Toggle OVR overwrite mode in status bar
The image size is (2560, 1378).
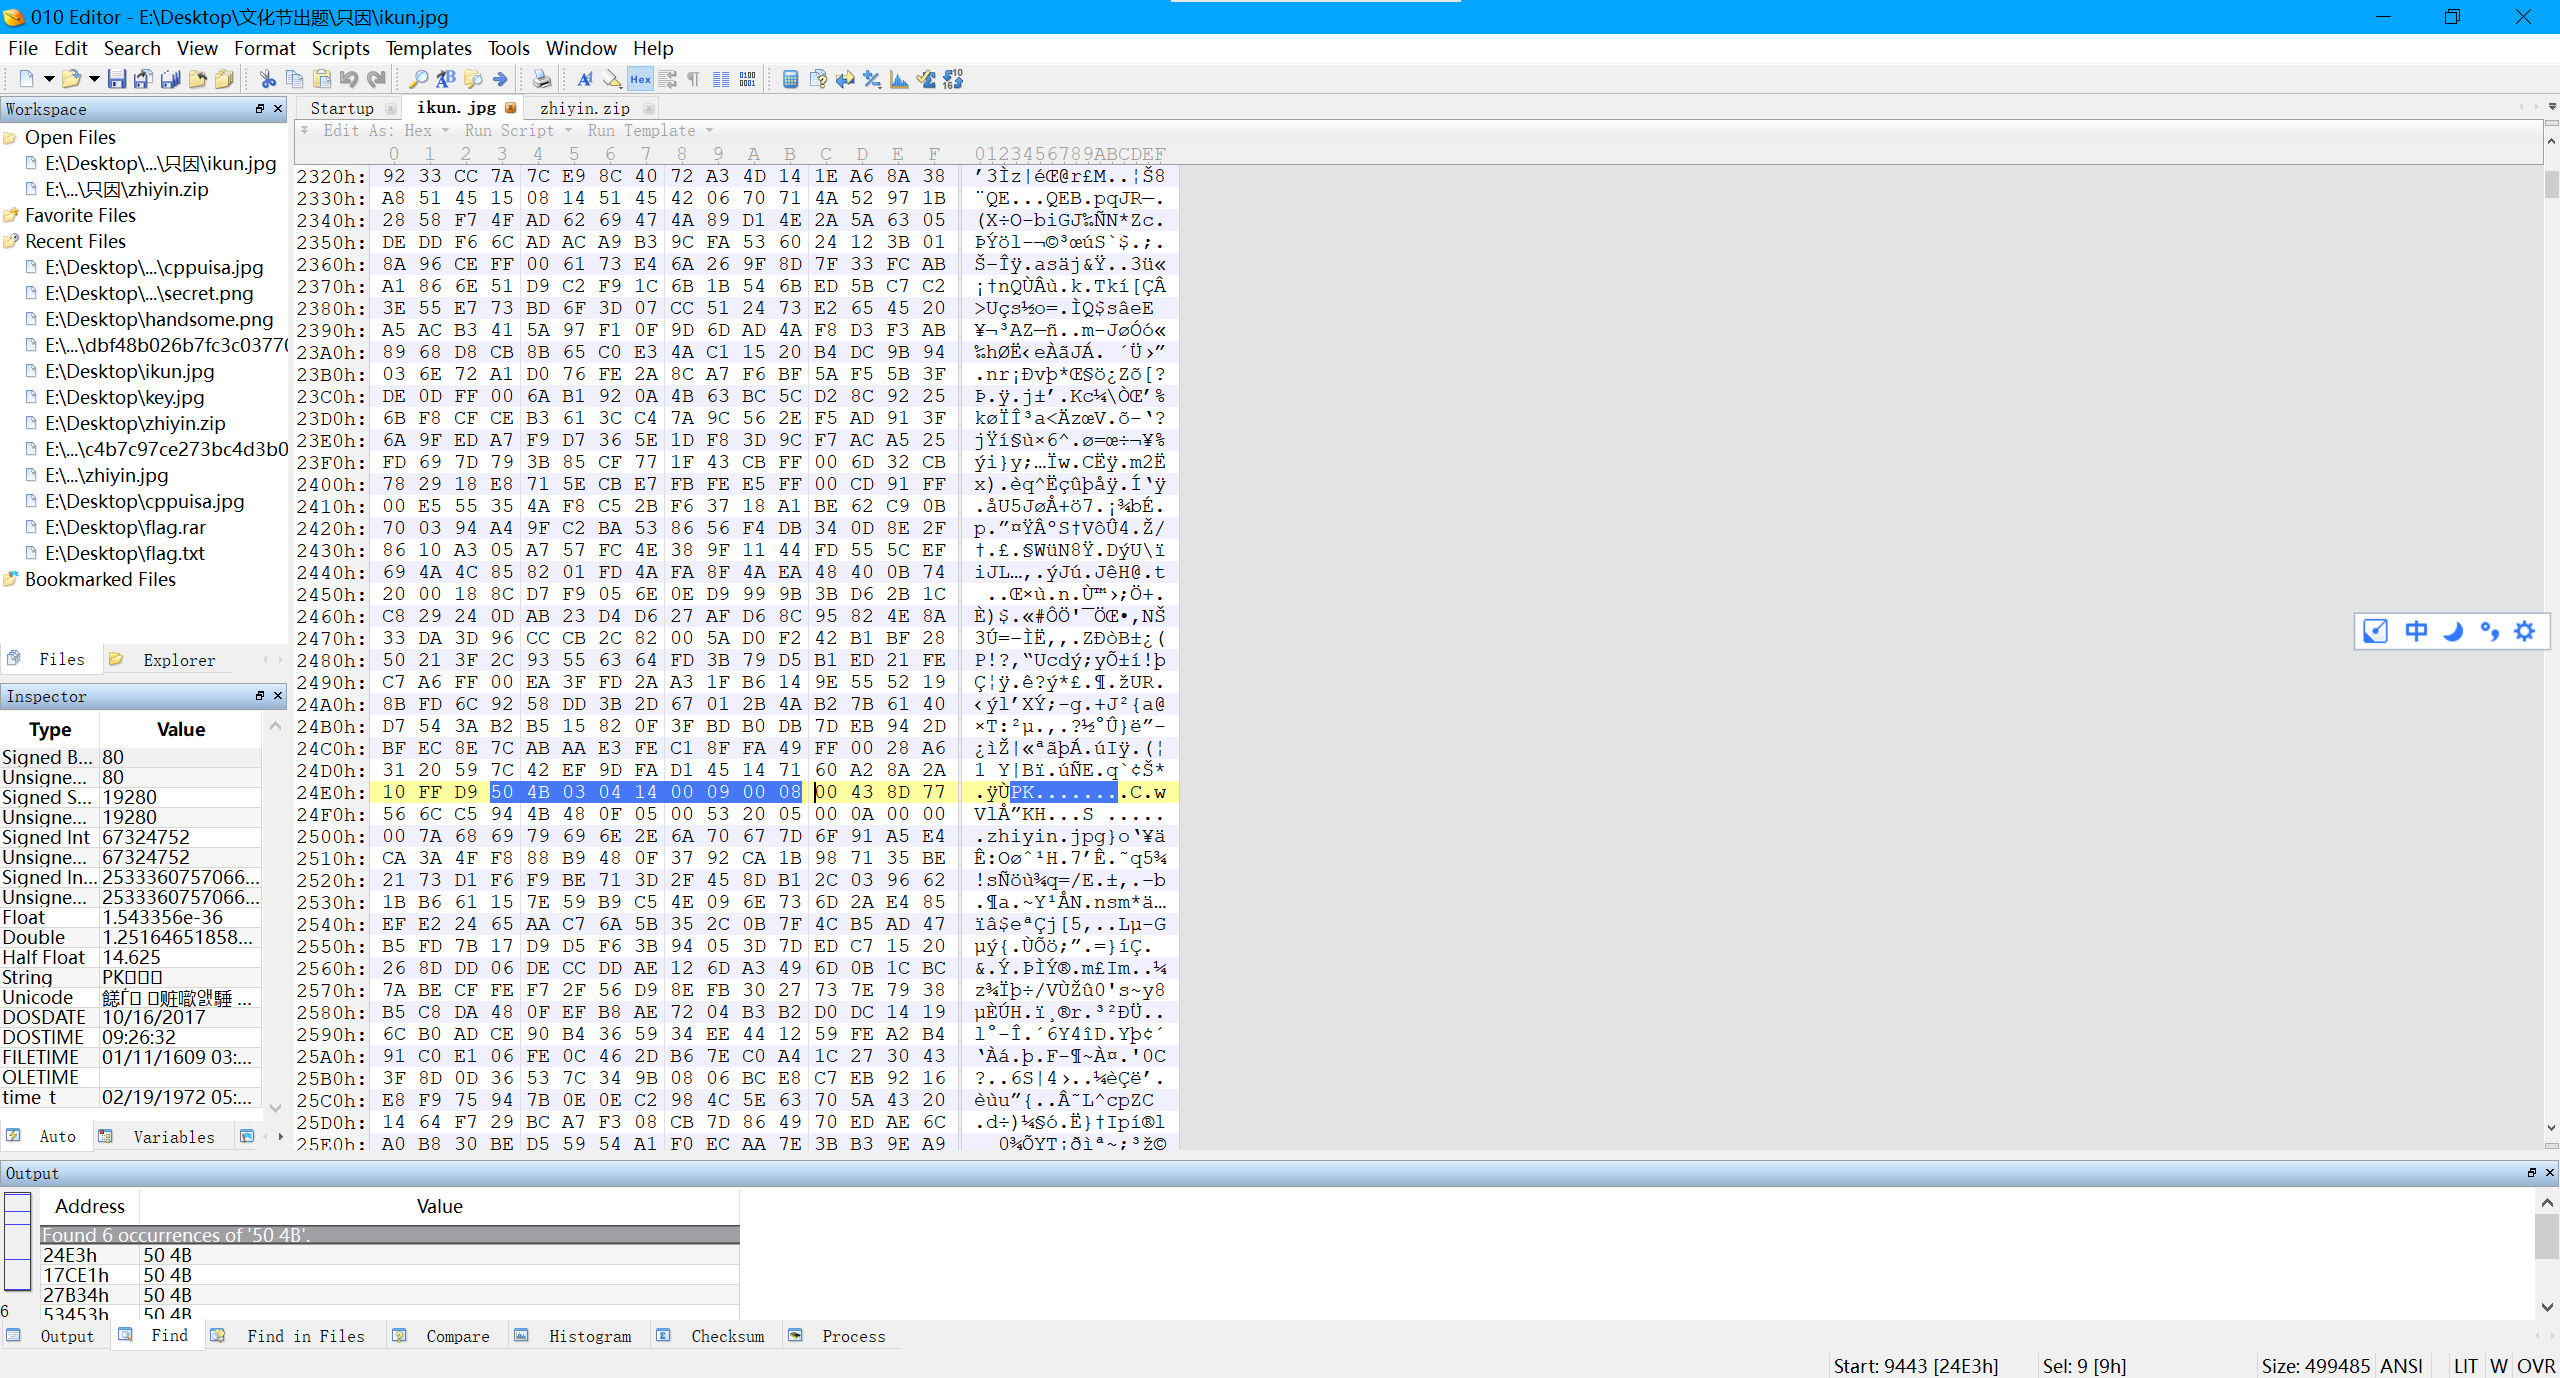pos(2535,1365)
